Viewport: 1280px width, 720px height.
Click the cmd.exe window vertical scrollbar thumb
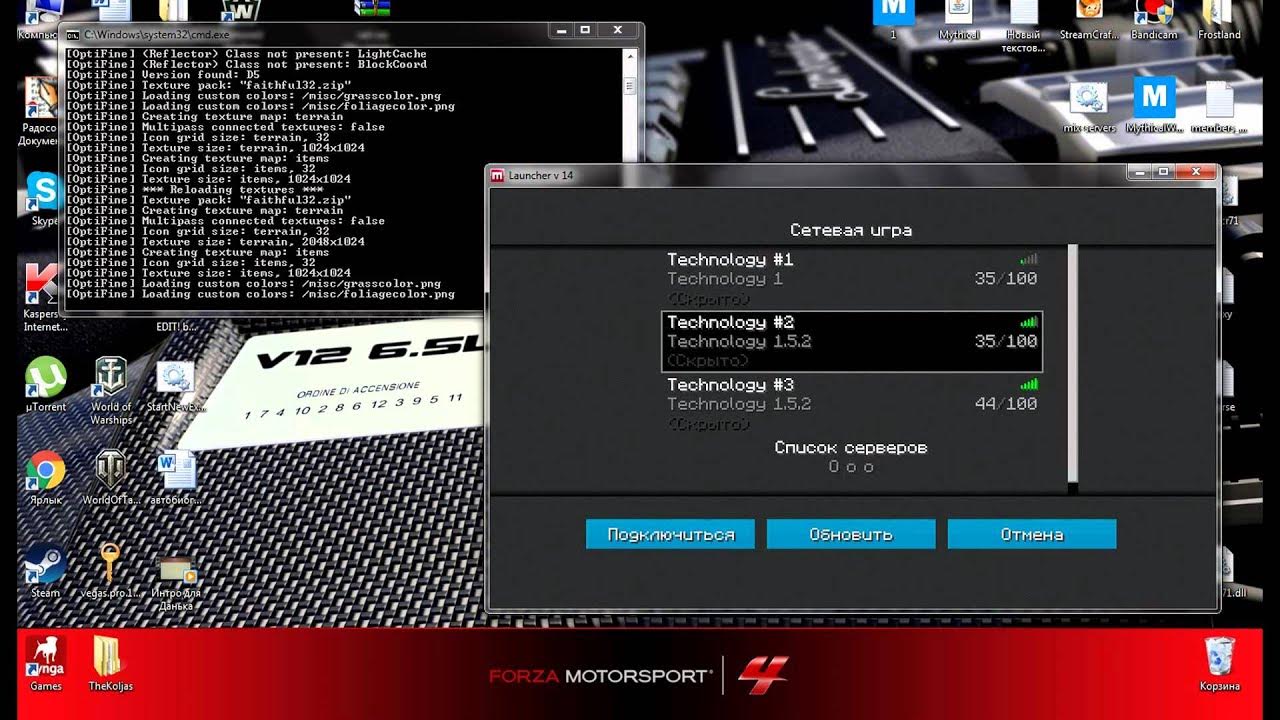(629, 85)
